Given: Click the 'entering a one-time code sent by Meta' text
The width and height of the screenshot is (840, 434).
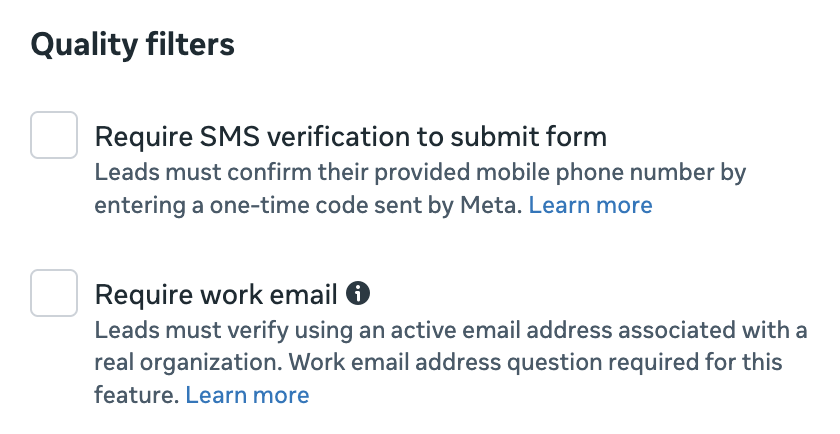Looking at the screenshot, I should pyautogui.click(x=308, y=205).
